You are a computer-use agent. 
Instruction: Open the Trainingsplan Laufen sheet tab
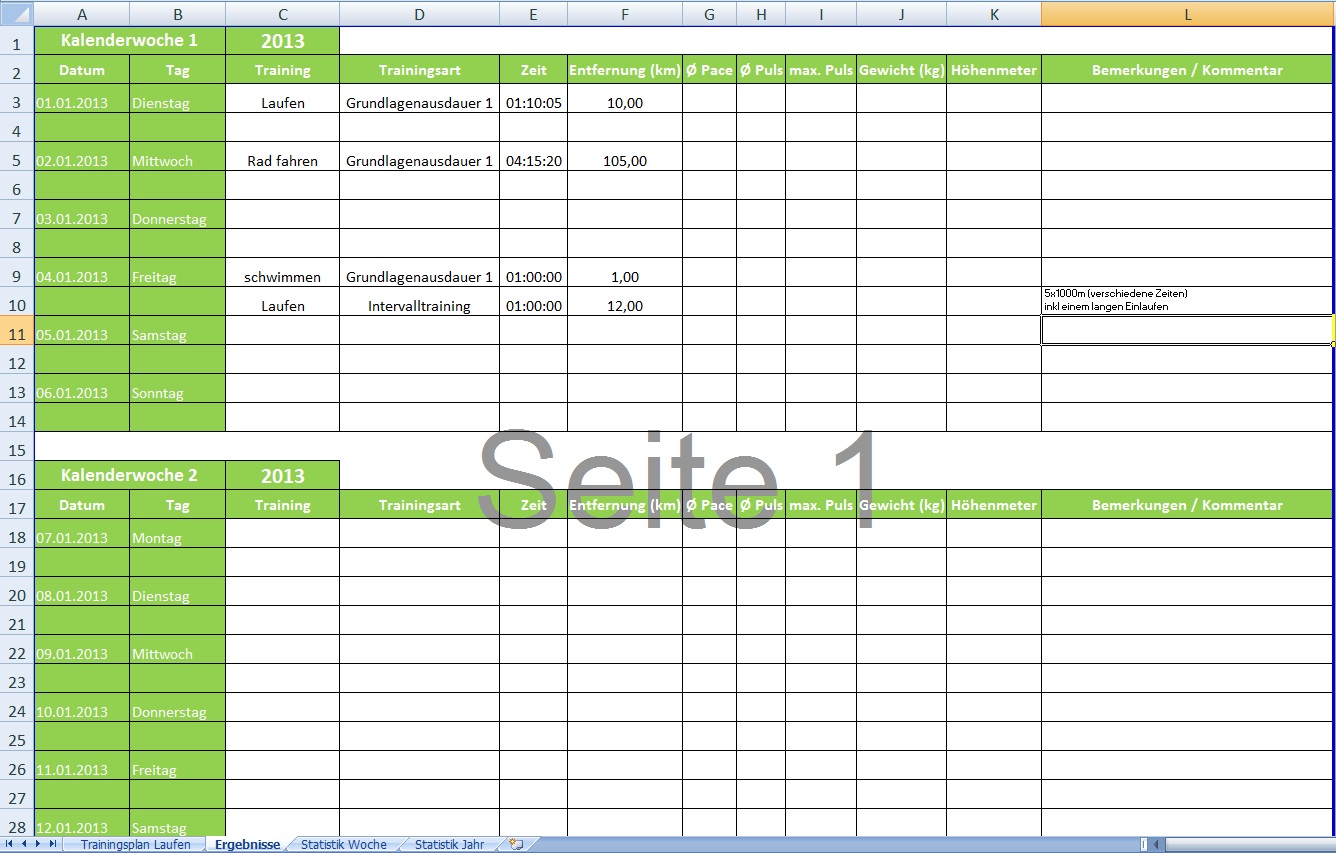point(135,845)
